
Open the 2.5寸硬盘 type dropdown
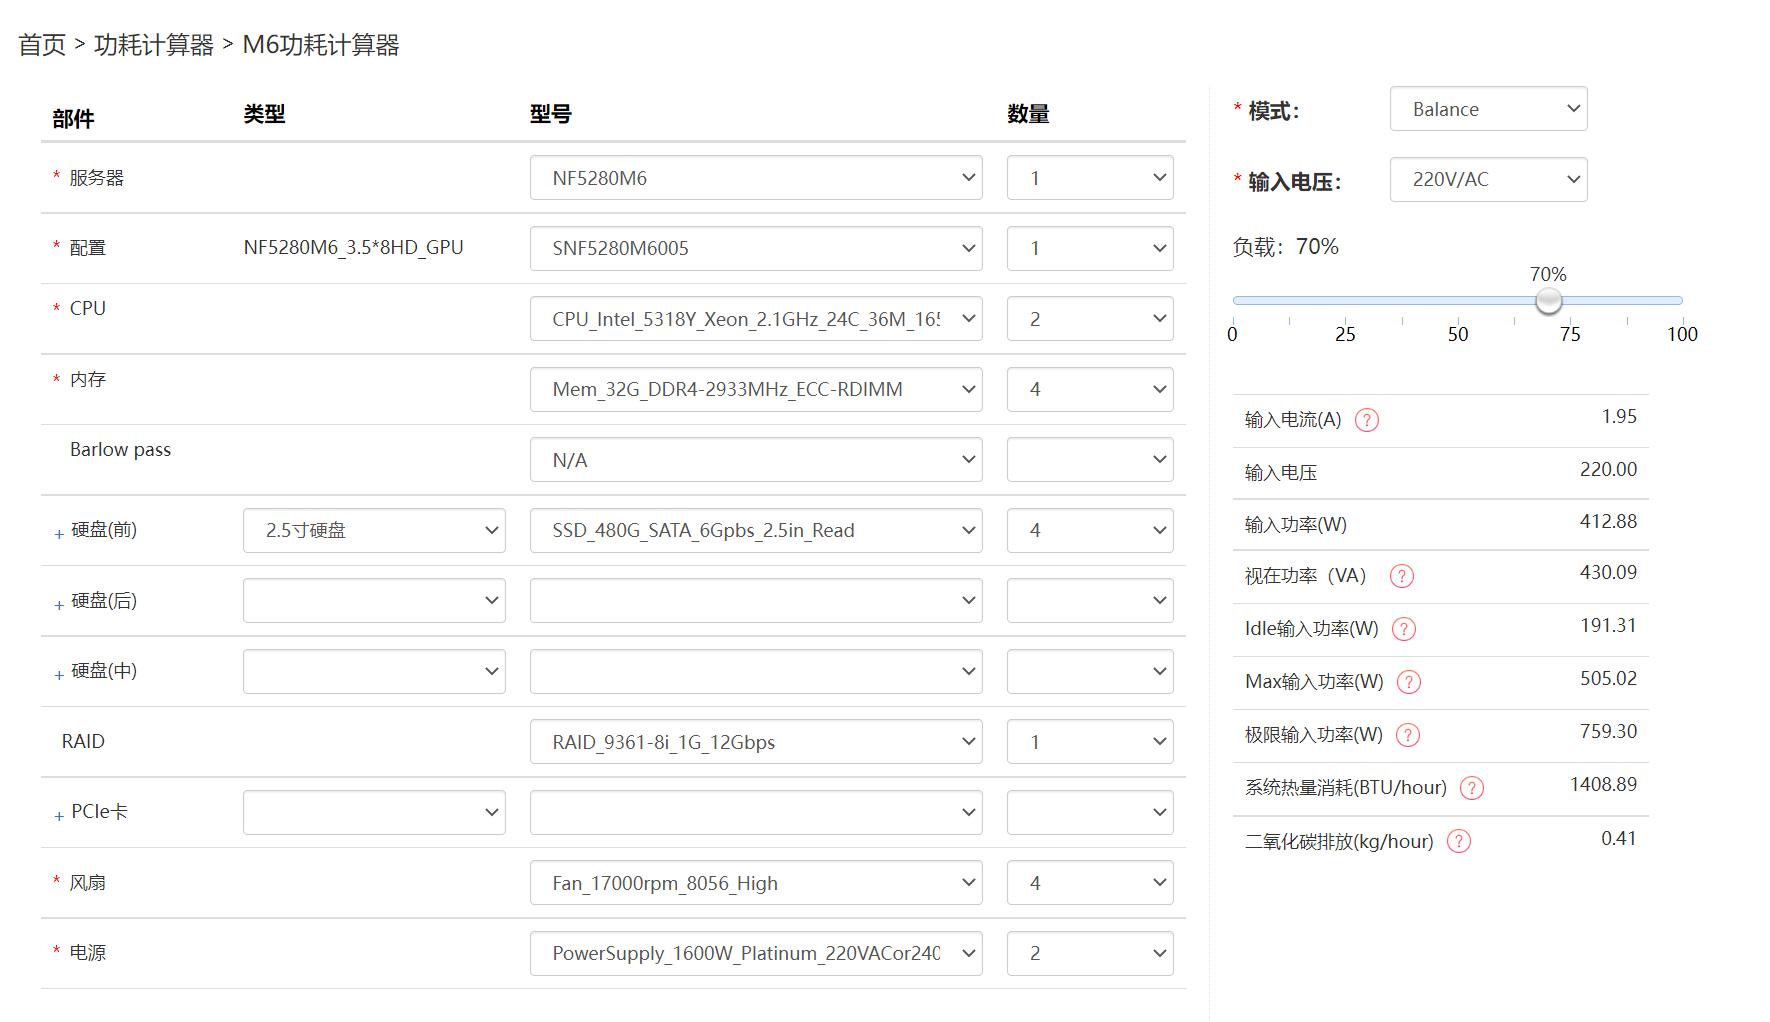[373, 531]
